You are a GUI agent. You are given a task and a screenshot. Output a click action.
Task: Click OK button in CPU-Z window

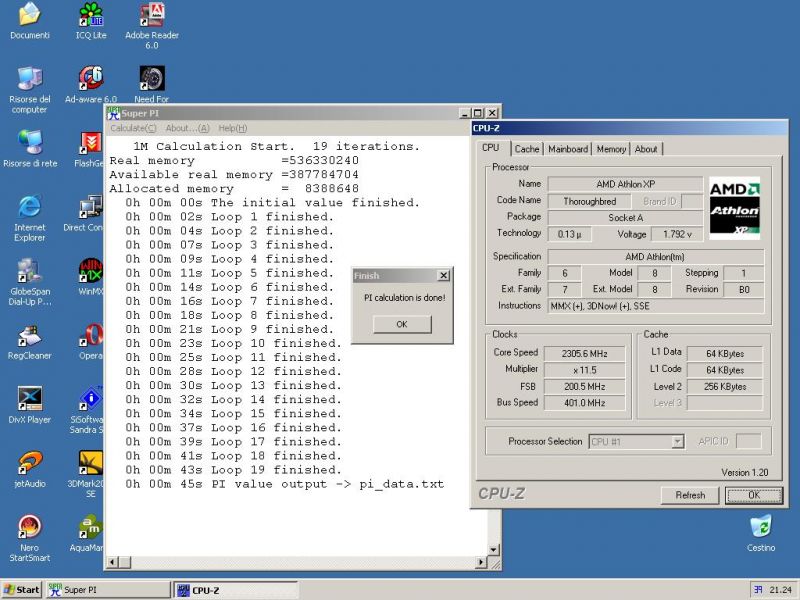point(754,495)
